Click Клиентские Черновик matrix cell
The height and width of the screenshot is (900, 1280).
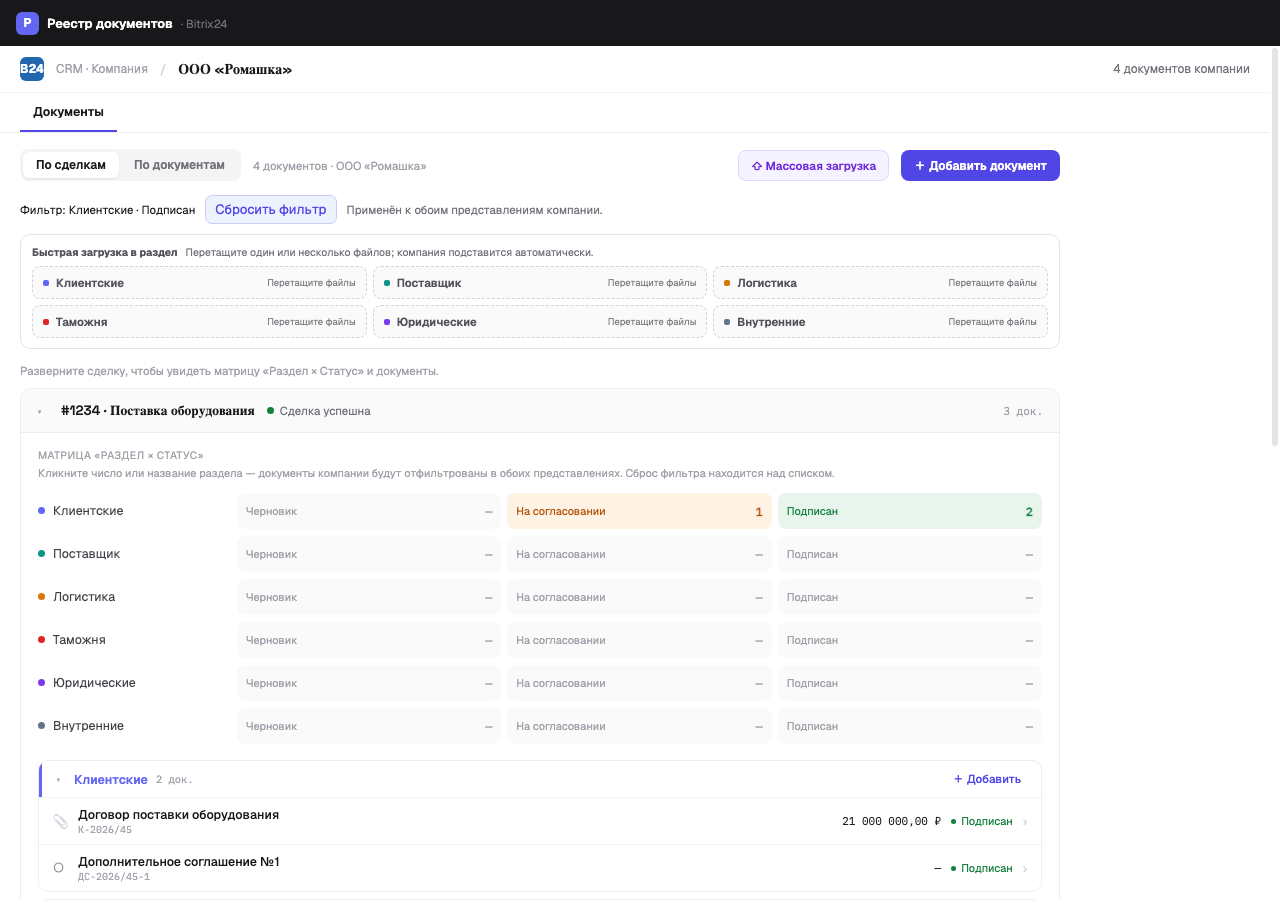[x=369, y=511]
